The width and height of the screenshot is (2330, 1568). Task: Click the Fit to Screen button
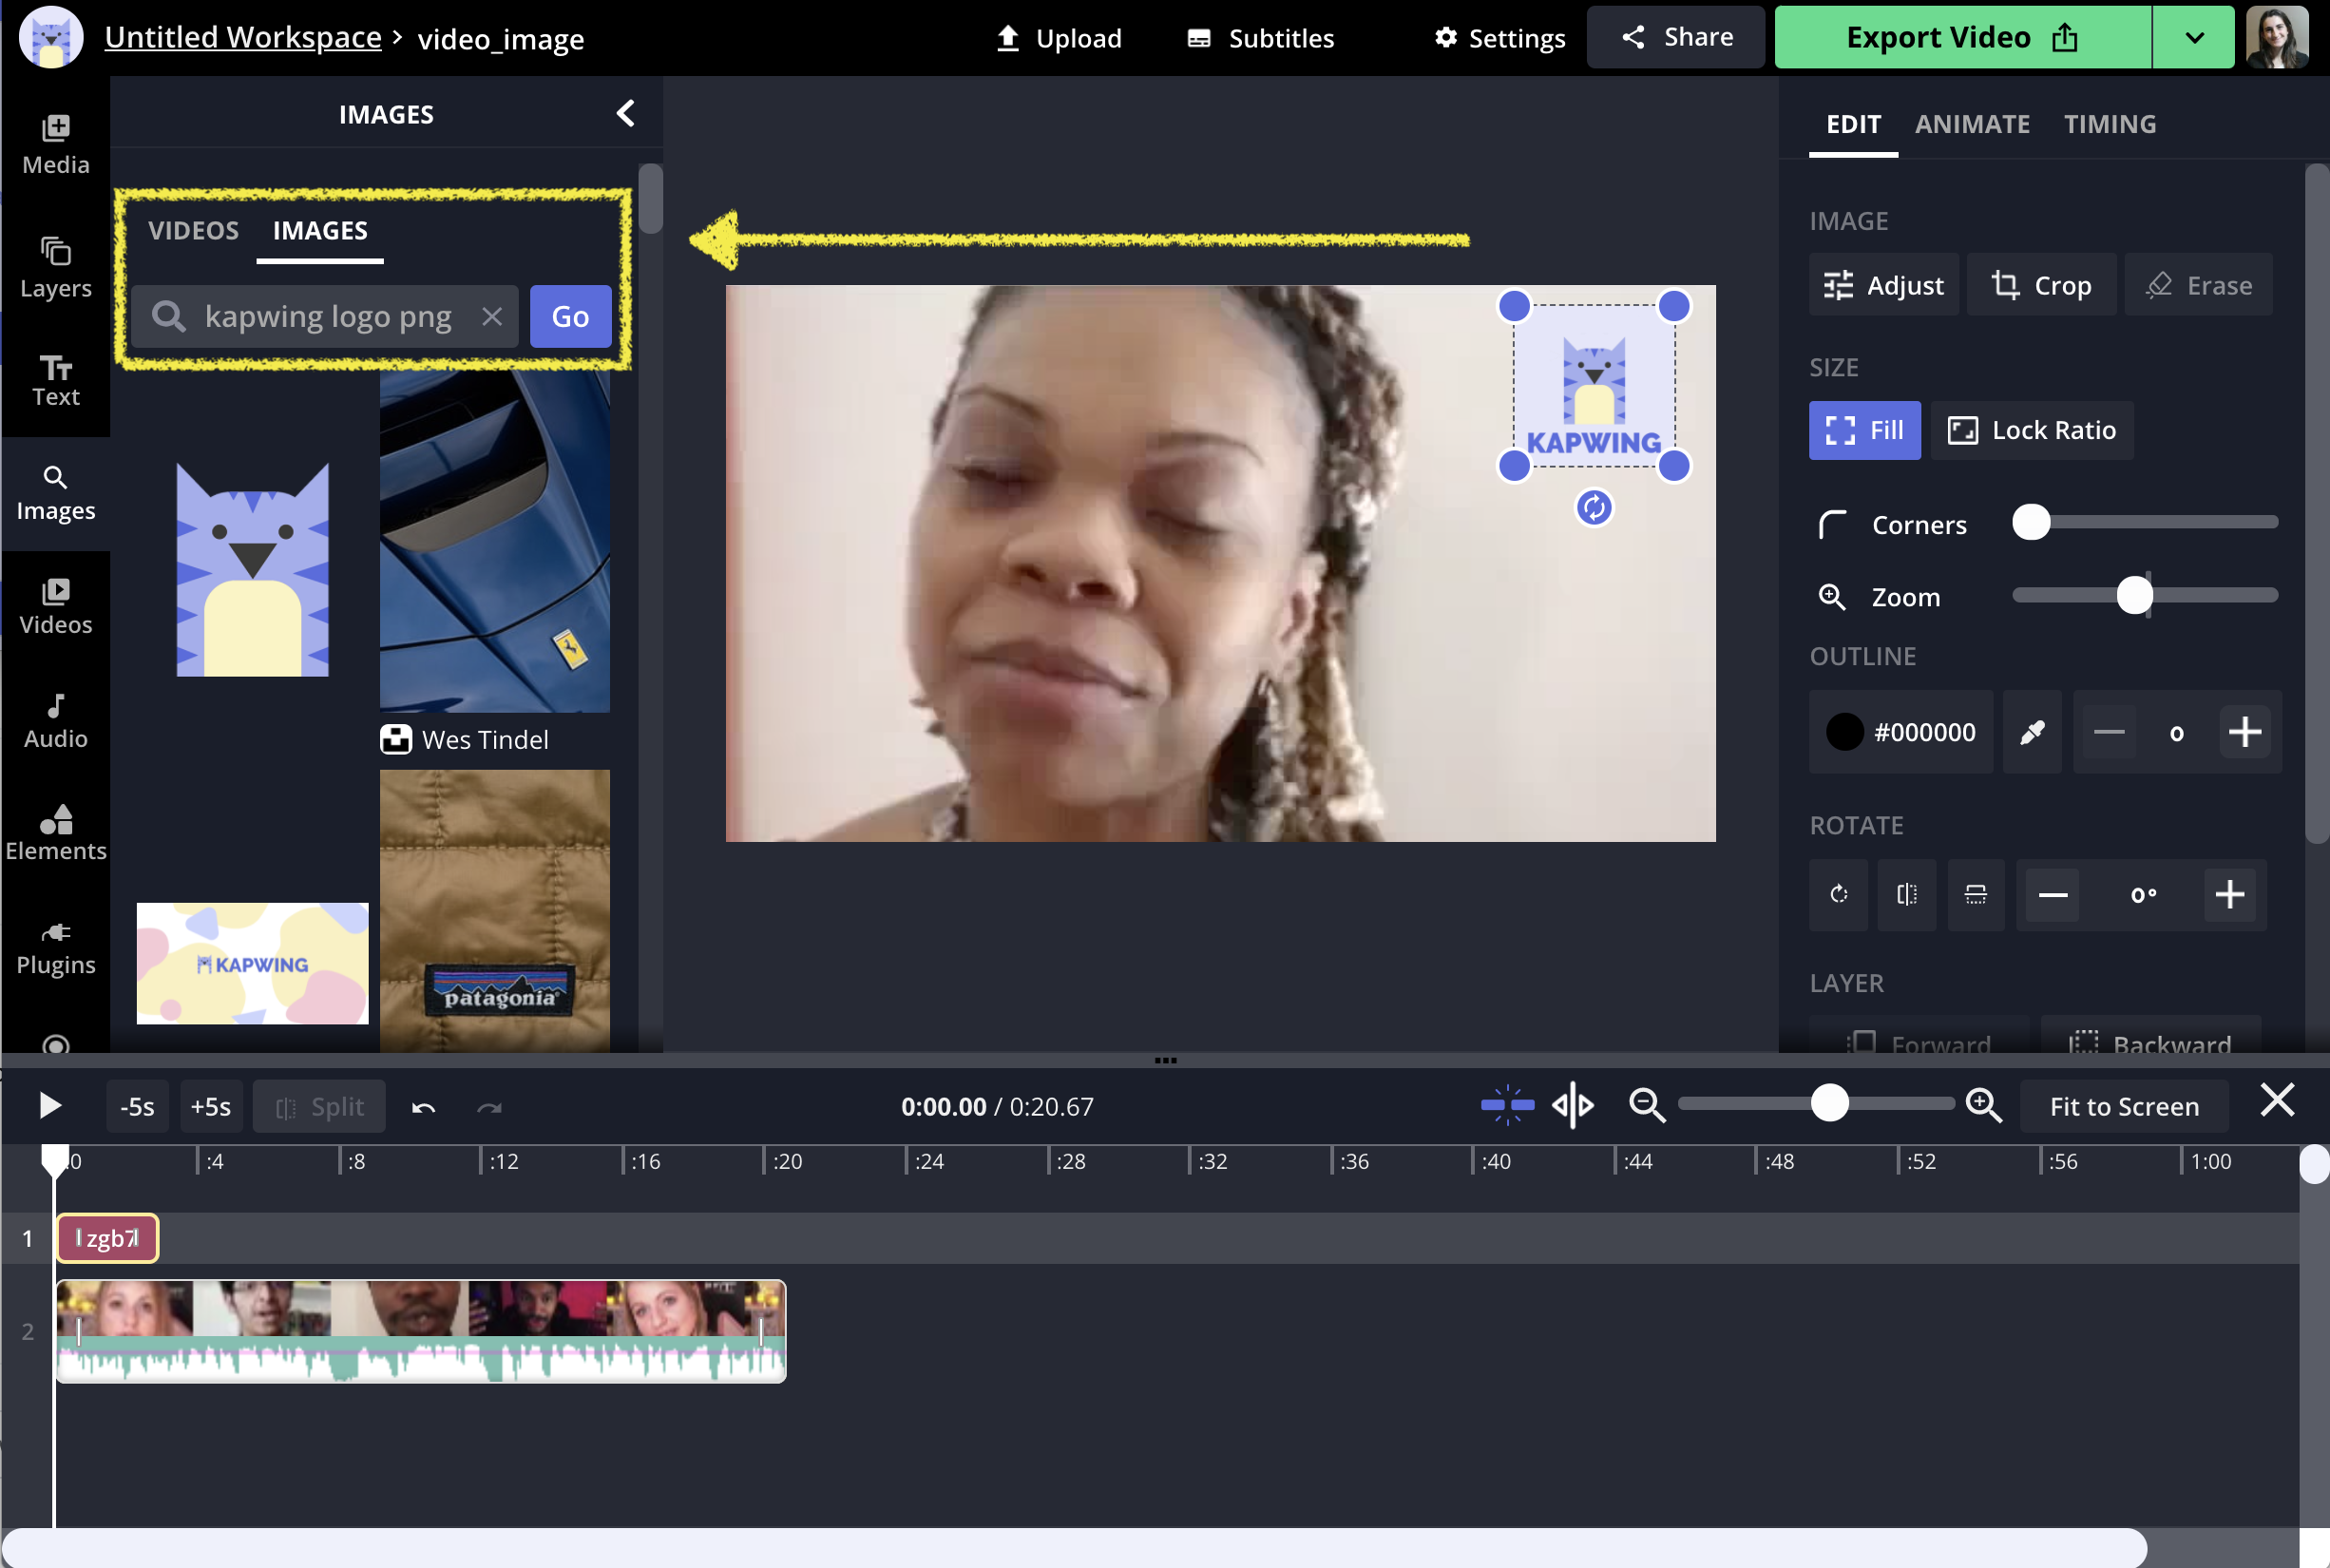tap(2123, 1106)
